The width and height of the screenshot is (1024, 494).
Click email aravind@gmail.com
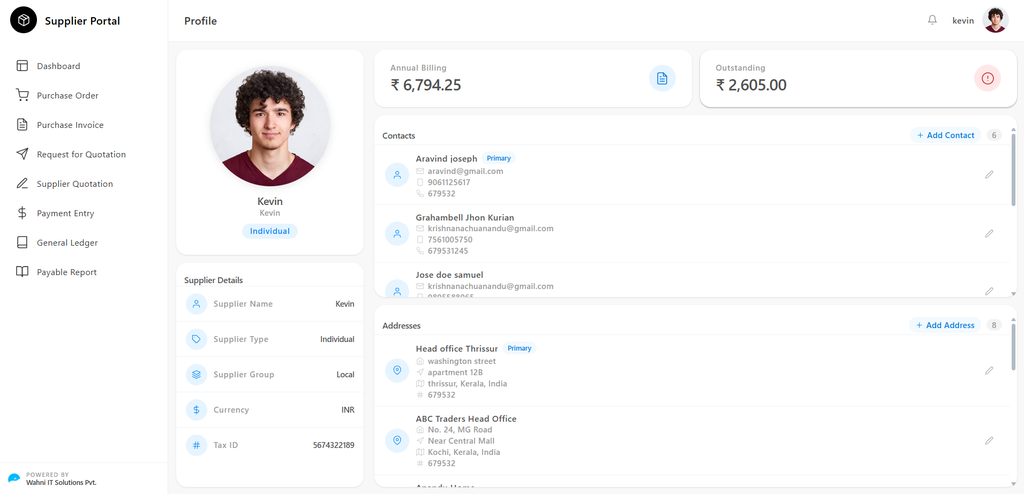point(466,171)
